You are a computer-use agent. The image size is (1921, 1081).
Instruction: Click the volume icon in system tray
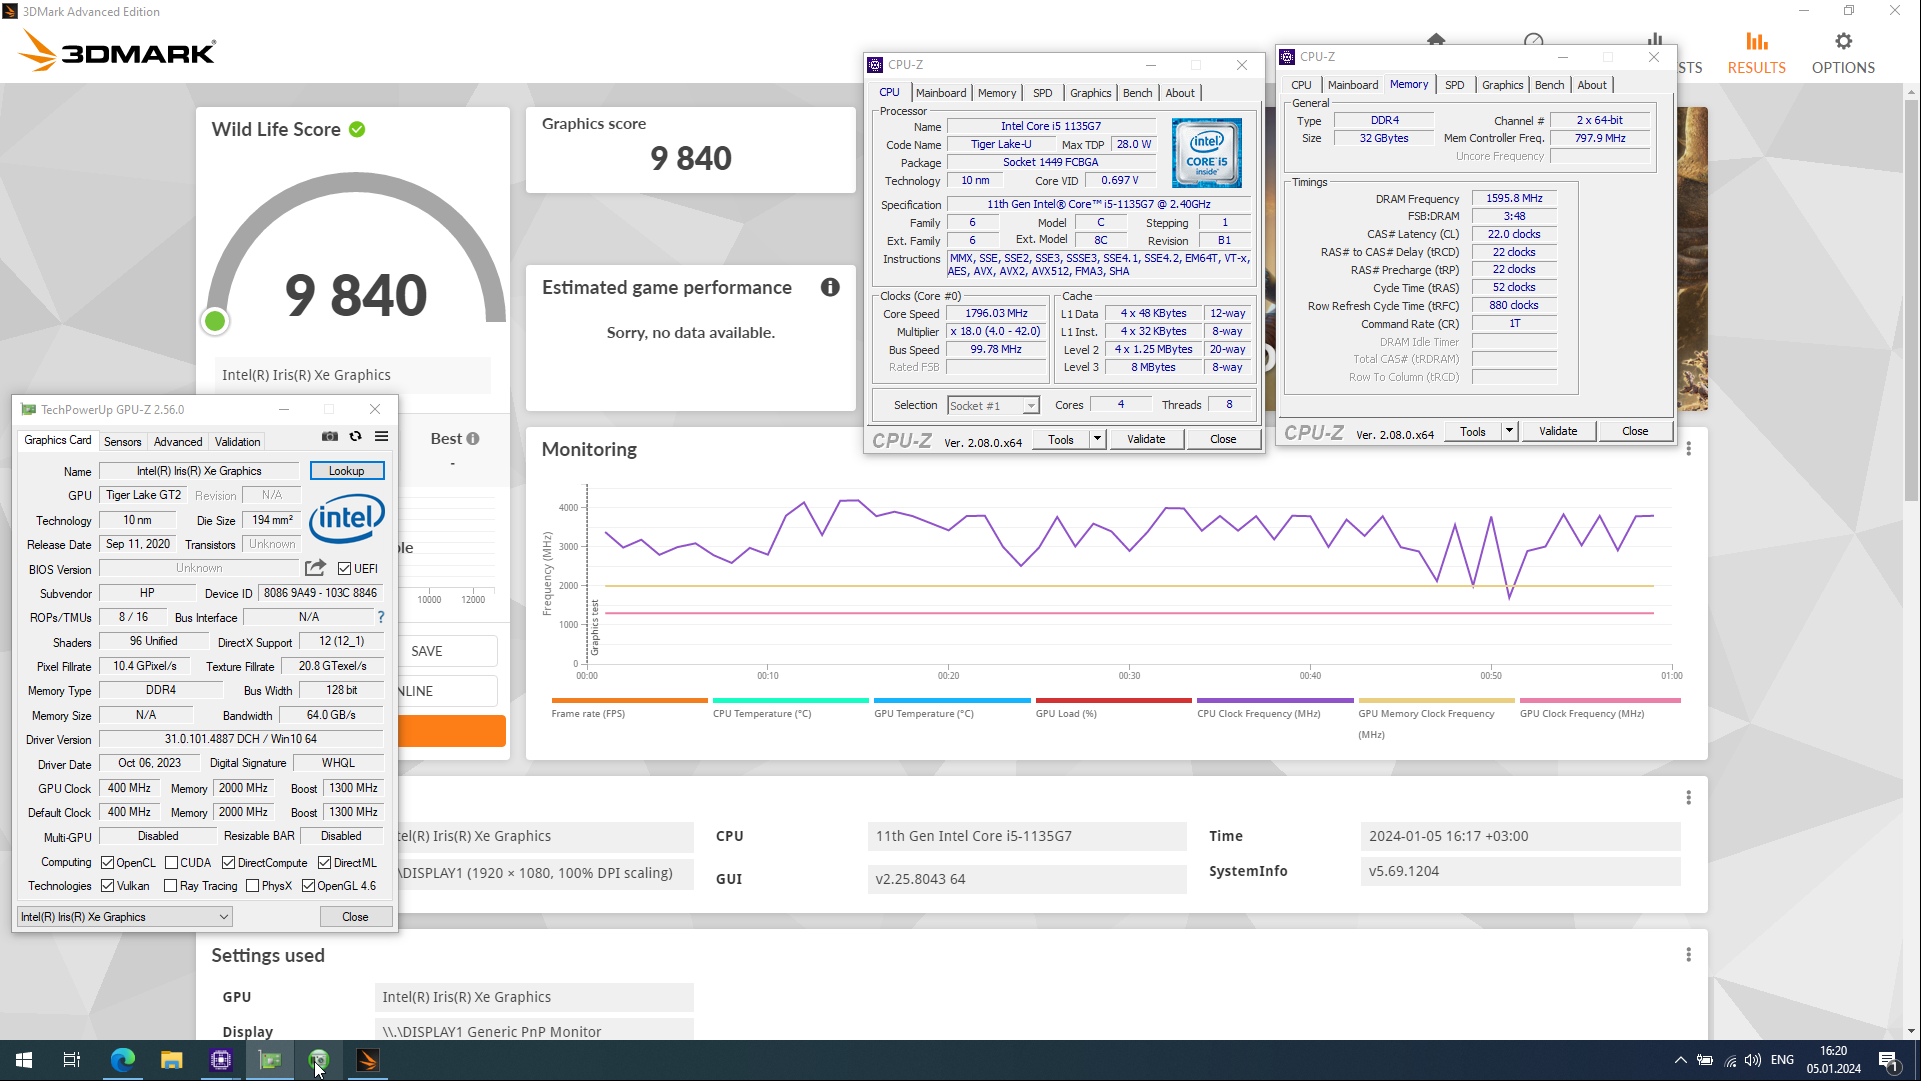[x=1753, y=1060]
